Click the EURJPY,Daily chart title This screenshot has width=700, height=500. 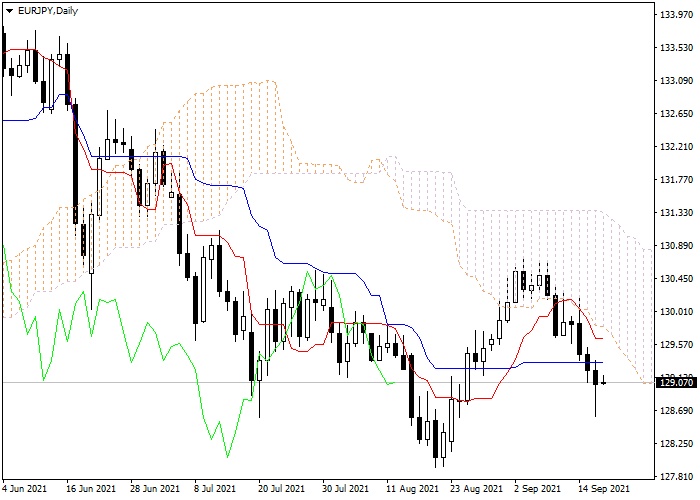point(48,11)
